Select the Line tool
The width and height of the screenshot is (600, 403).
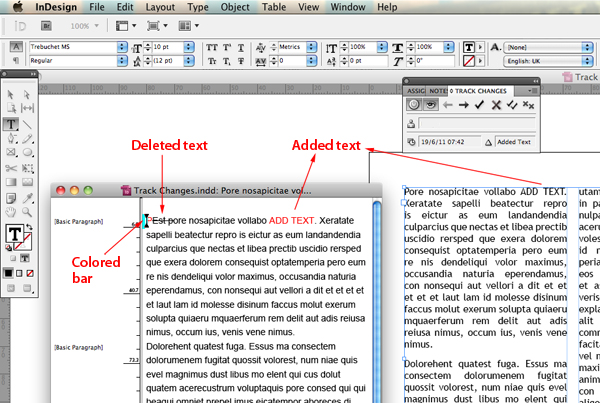pyautogui.click(x=27, y=124)
